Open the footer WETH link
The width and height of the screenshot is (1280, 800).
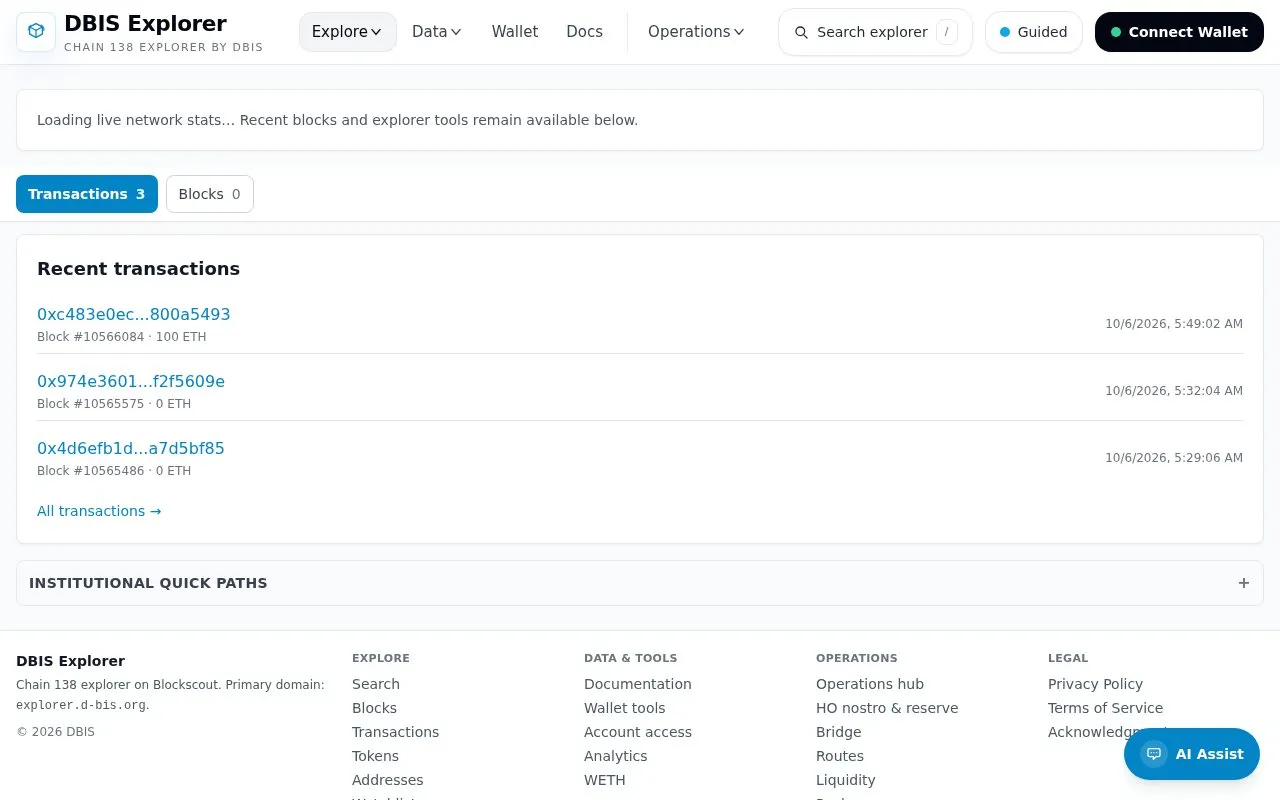pyautogui.click(x=605, y=780)
